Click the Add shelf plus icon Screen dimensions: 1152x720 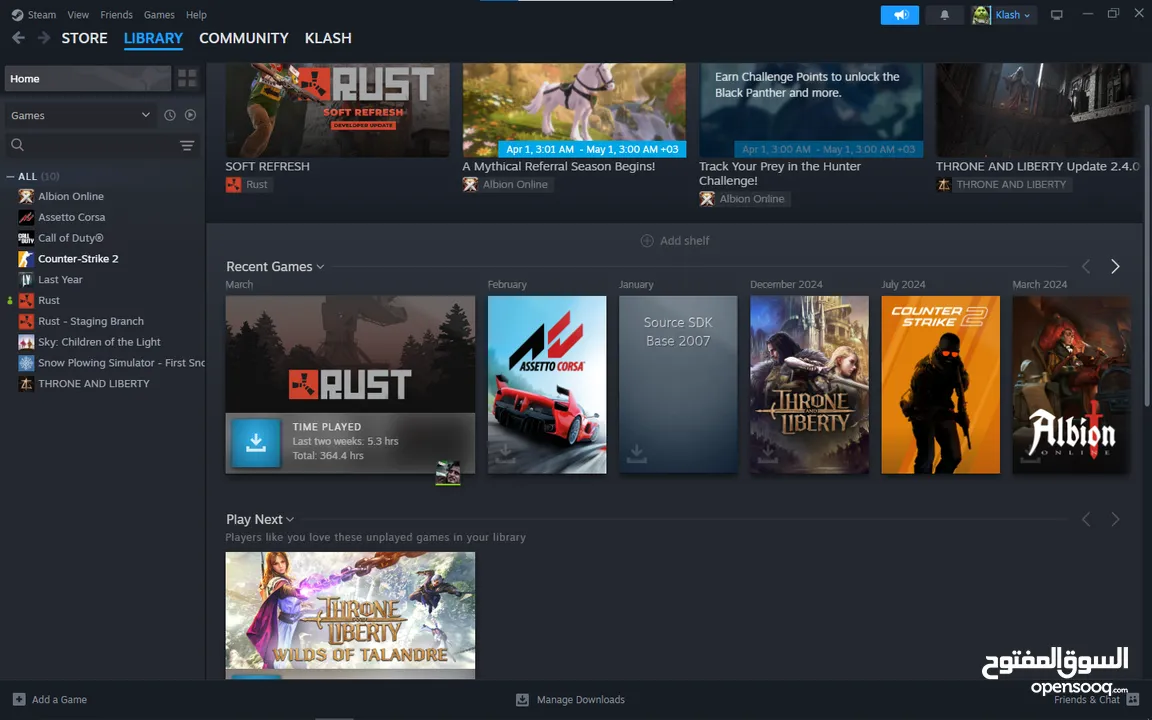[647, 241]
